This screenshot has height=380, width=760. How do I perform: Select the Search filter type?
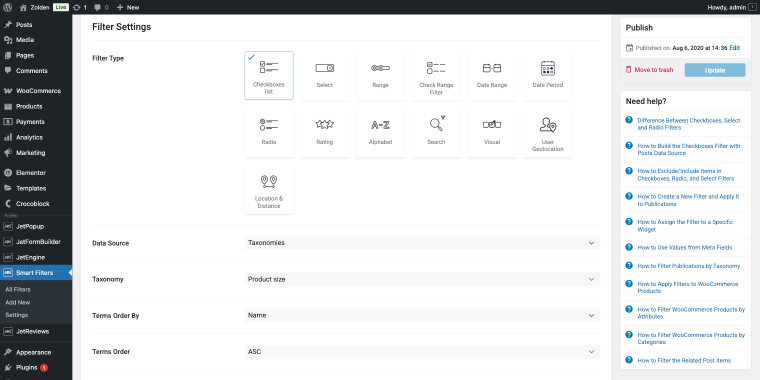436,133
